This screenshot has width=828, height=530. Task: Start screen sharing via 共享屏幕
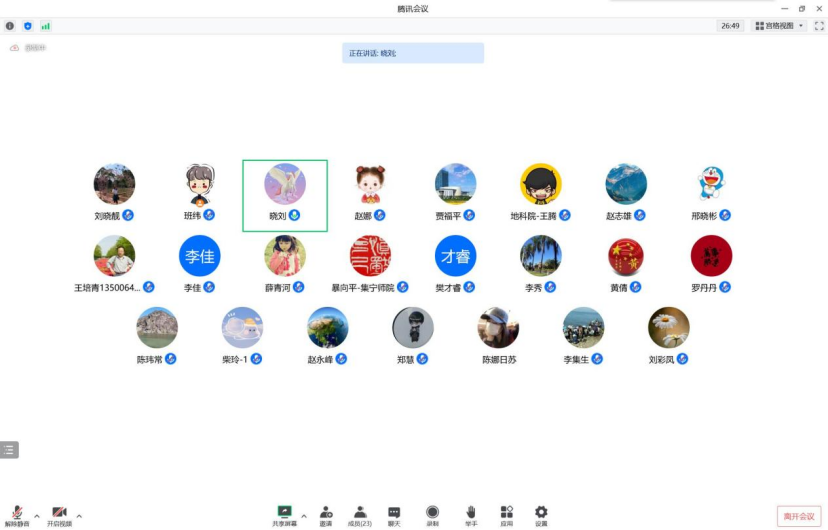(285, 514)
